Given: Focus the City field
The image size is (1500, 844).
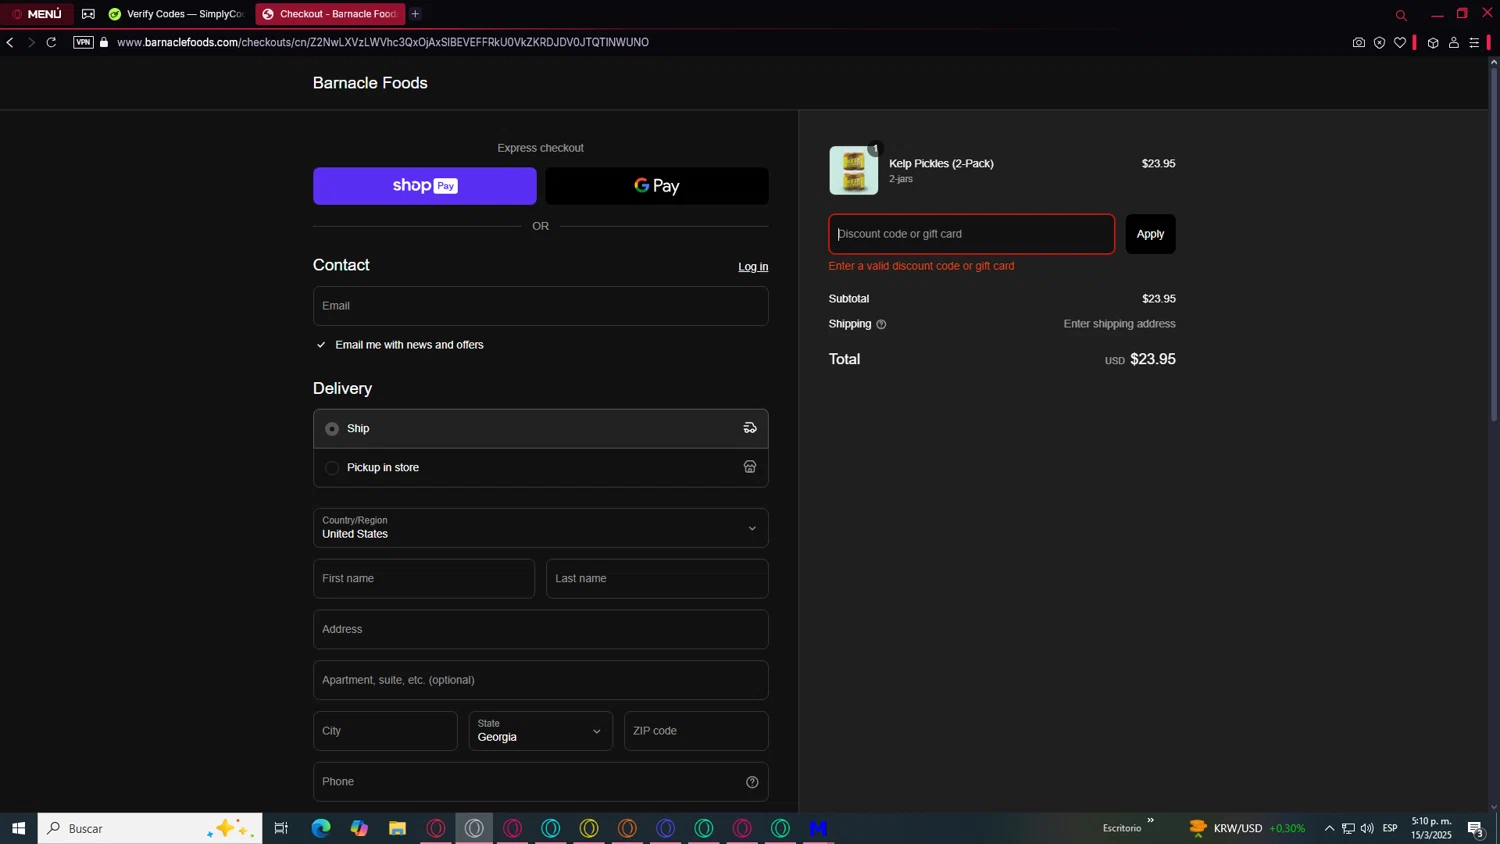Looking at the screenshot, I should click(385, 731).
